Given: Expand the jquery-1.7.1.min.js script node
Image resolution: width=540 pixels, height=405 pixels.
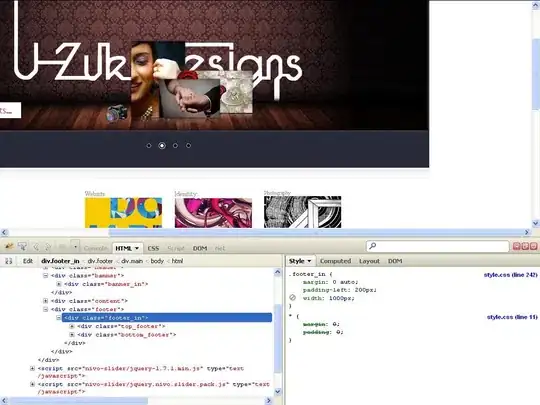Looking at the screenshot, I should [32, 368].
